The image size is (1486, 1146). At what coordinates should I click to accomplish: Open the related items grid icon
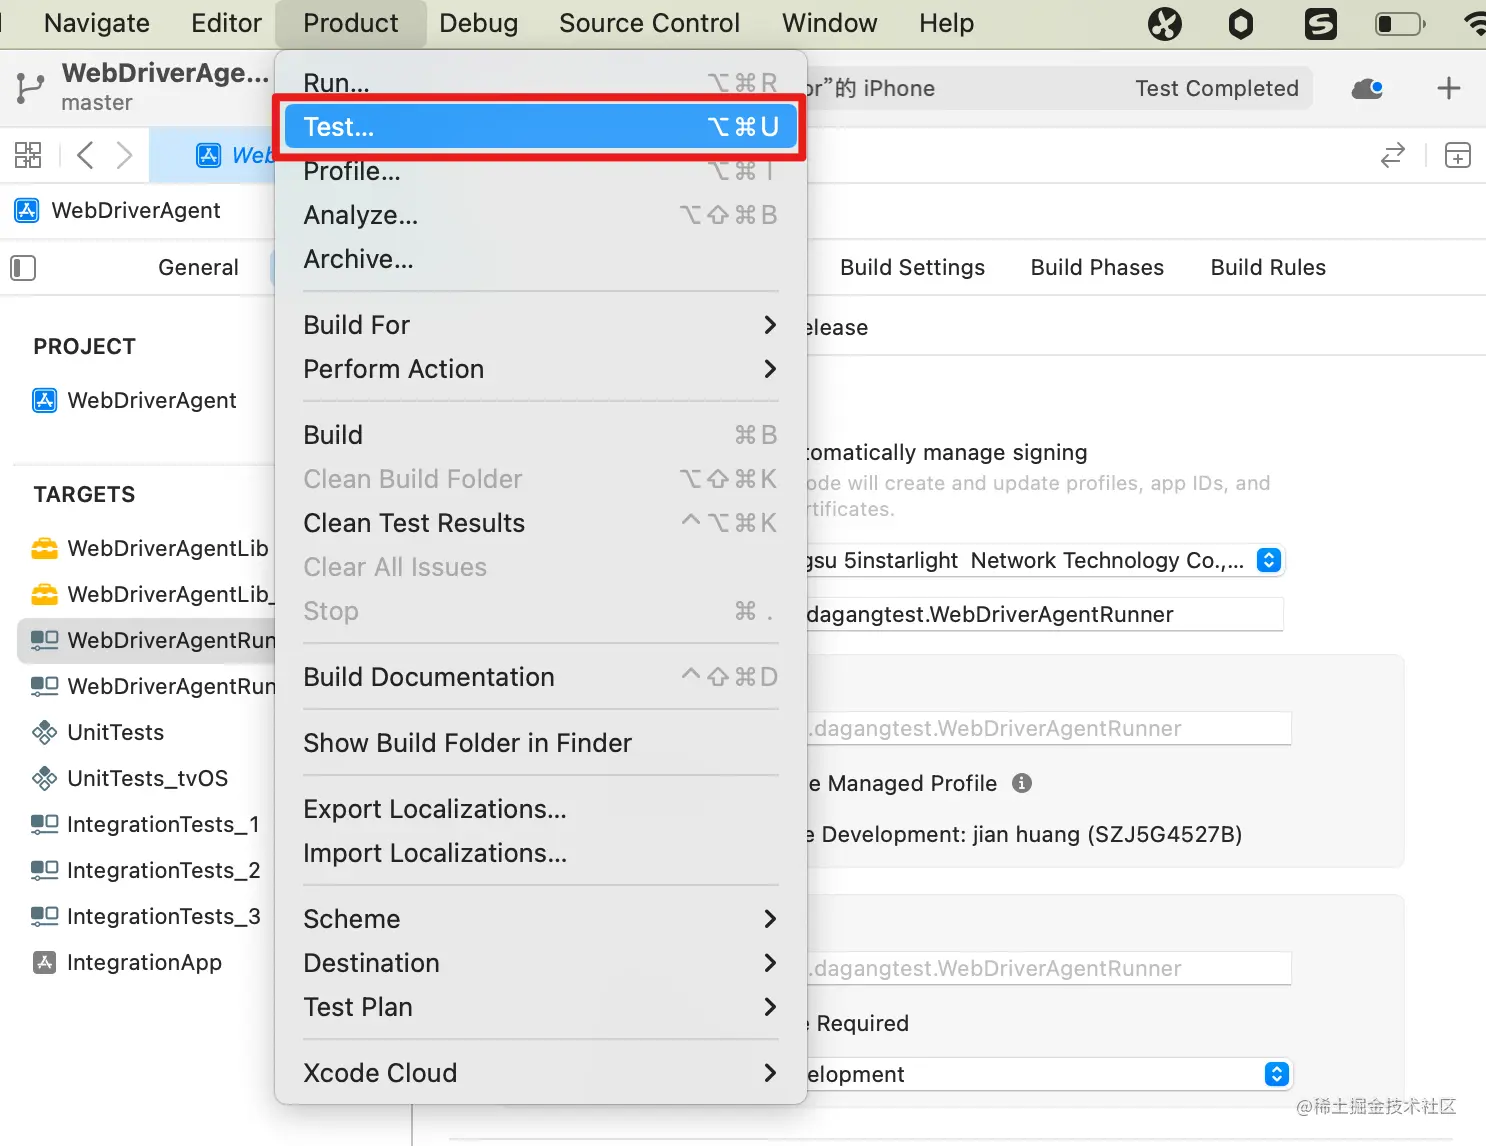[28, 155]
